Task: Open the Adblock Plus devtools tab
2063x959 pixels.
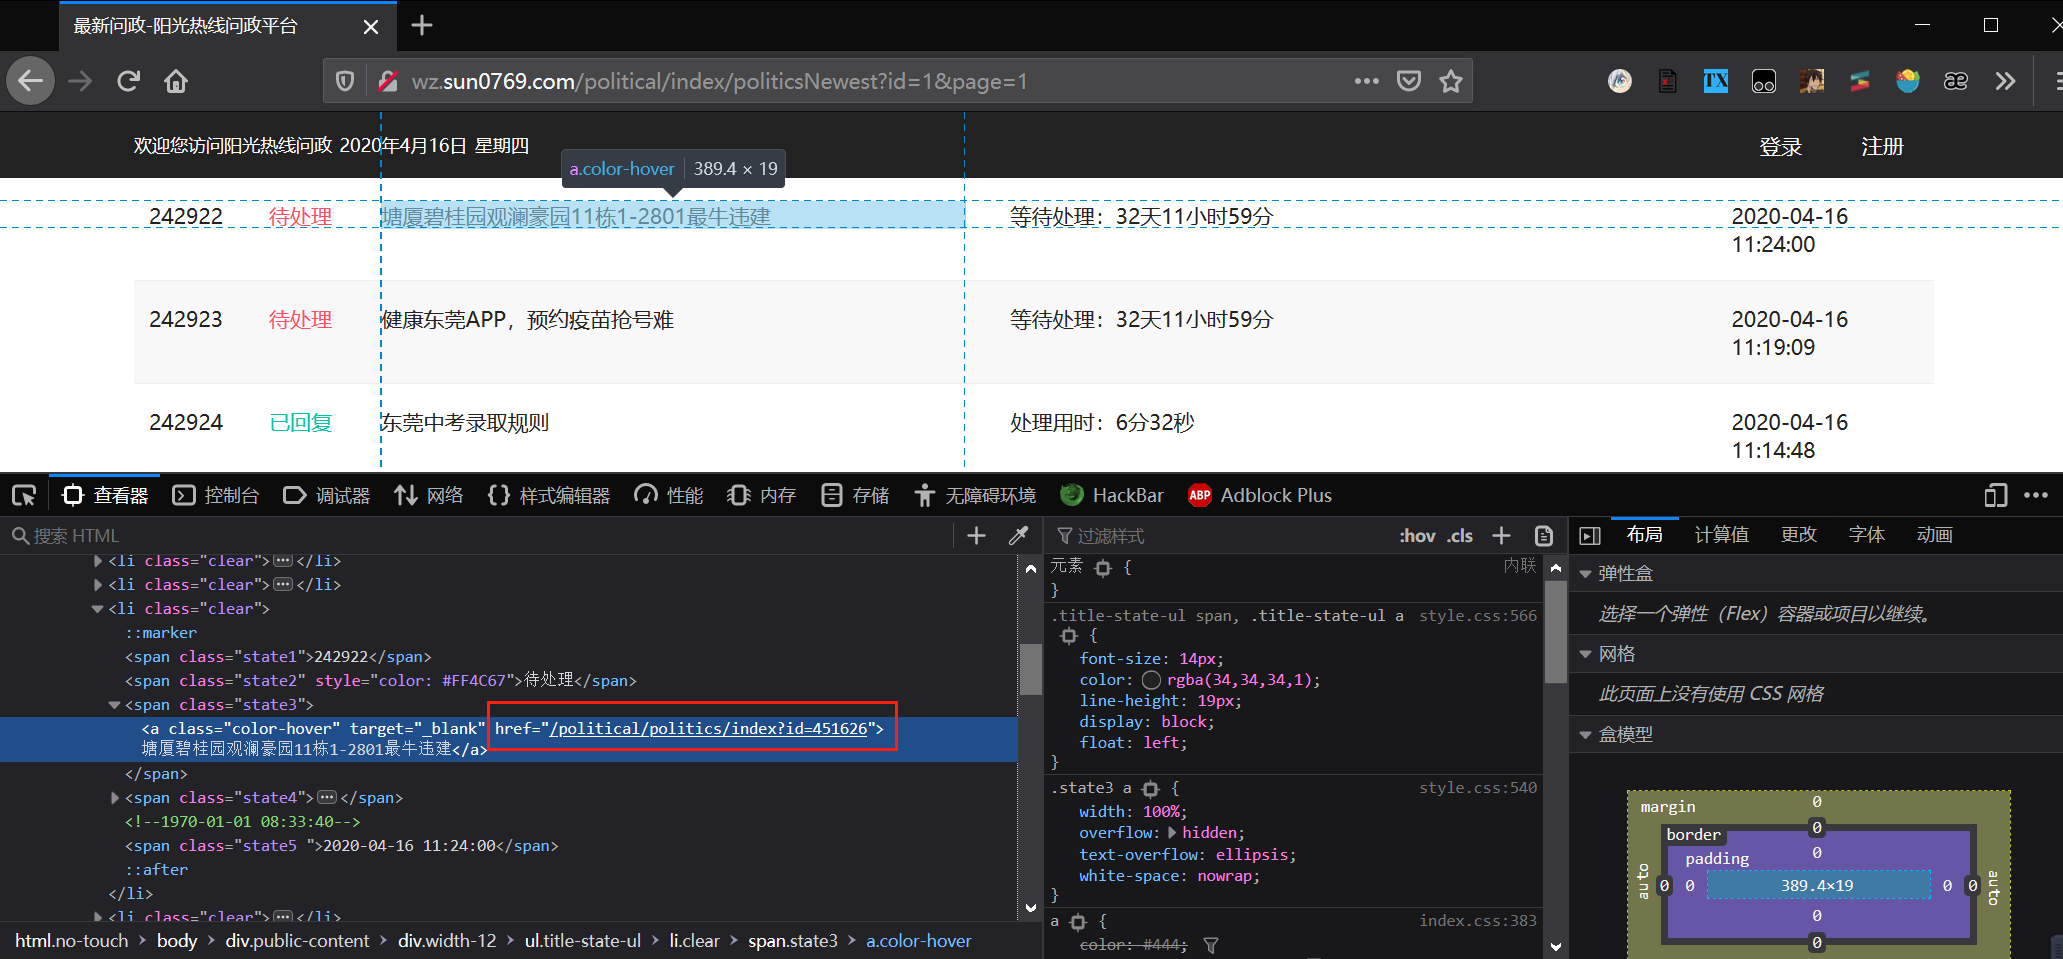Action: click(x=1260, y=495)
